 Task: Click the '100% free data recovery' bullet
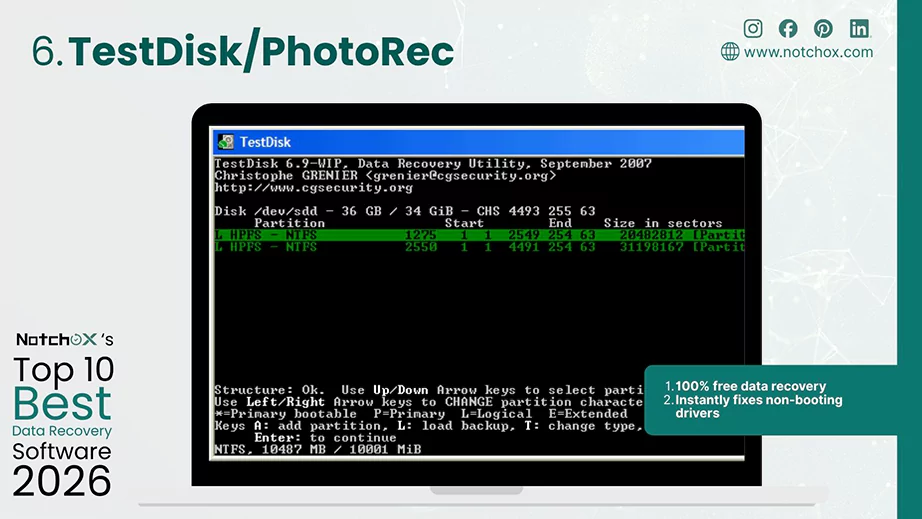click(x=750, y=386)
